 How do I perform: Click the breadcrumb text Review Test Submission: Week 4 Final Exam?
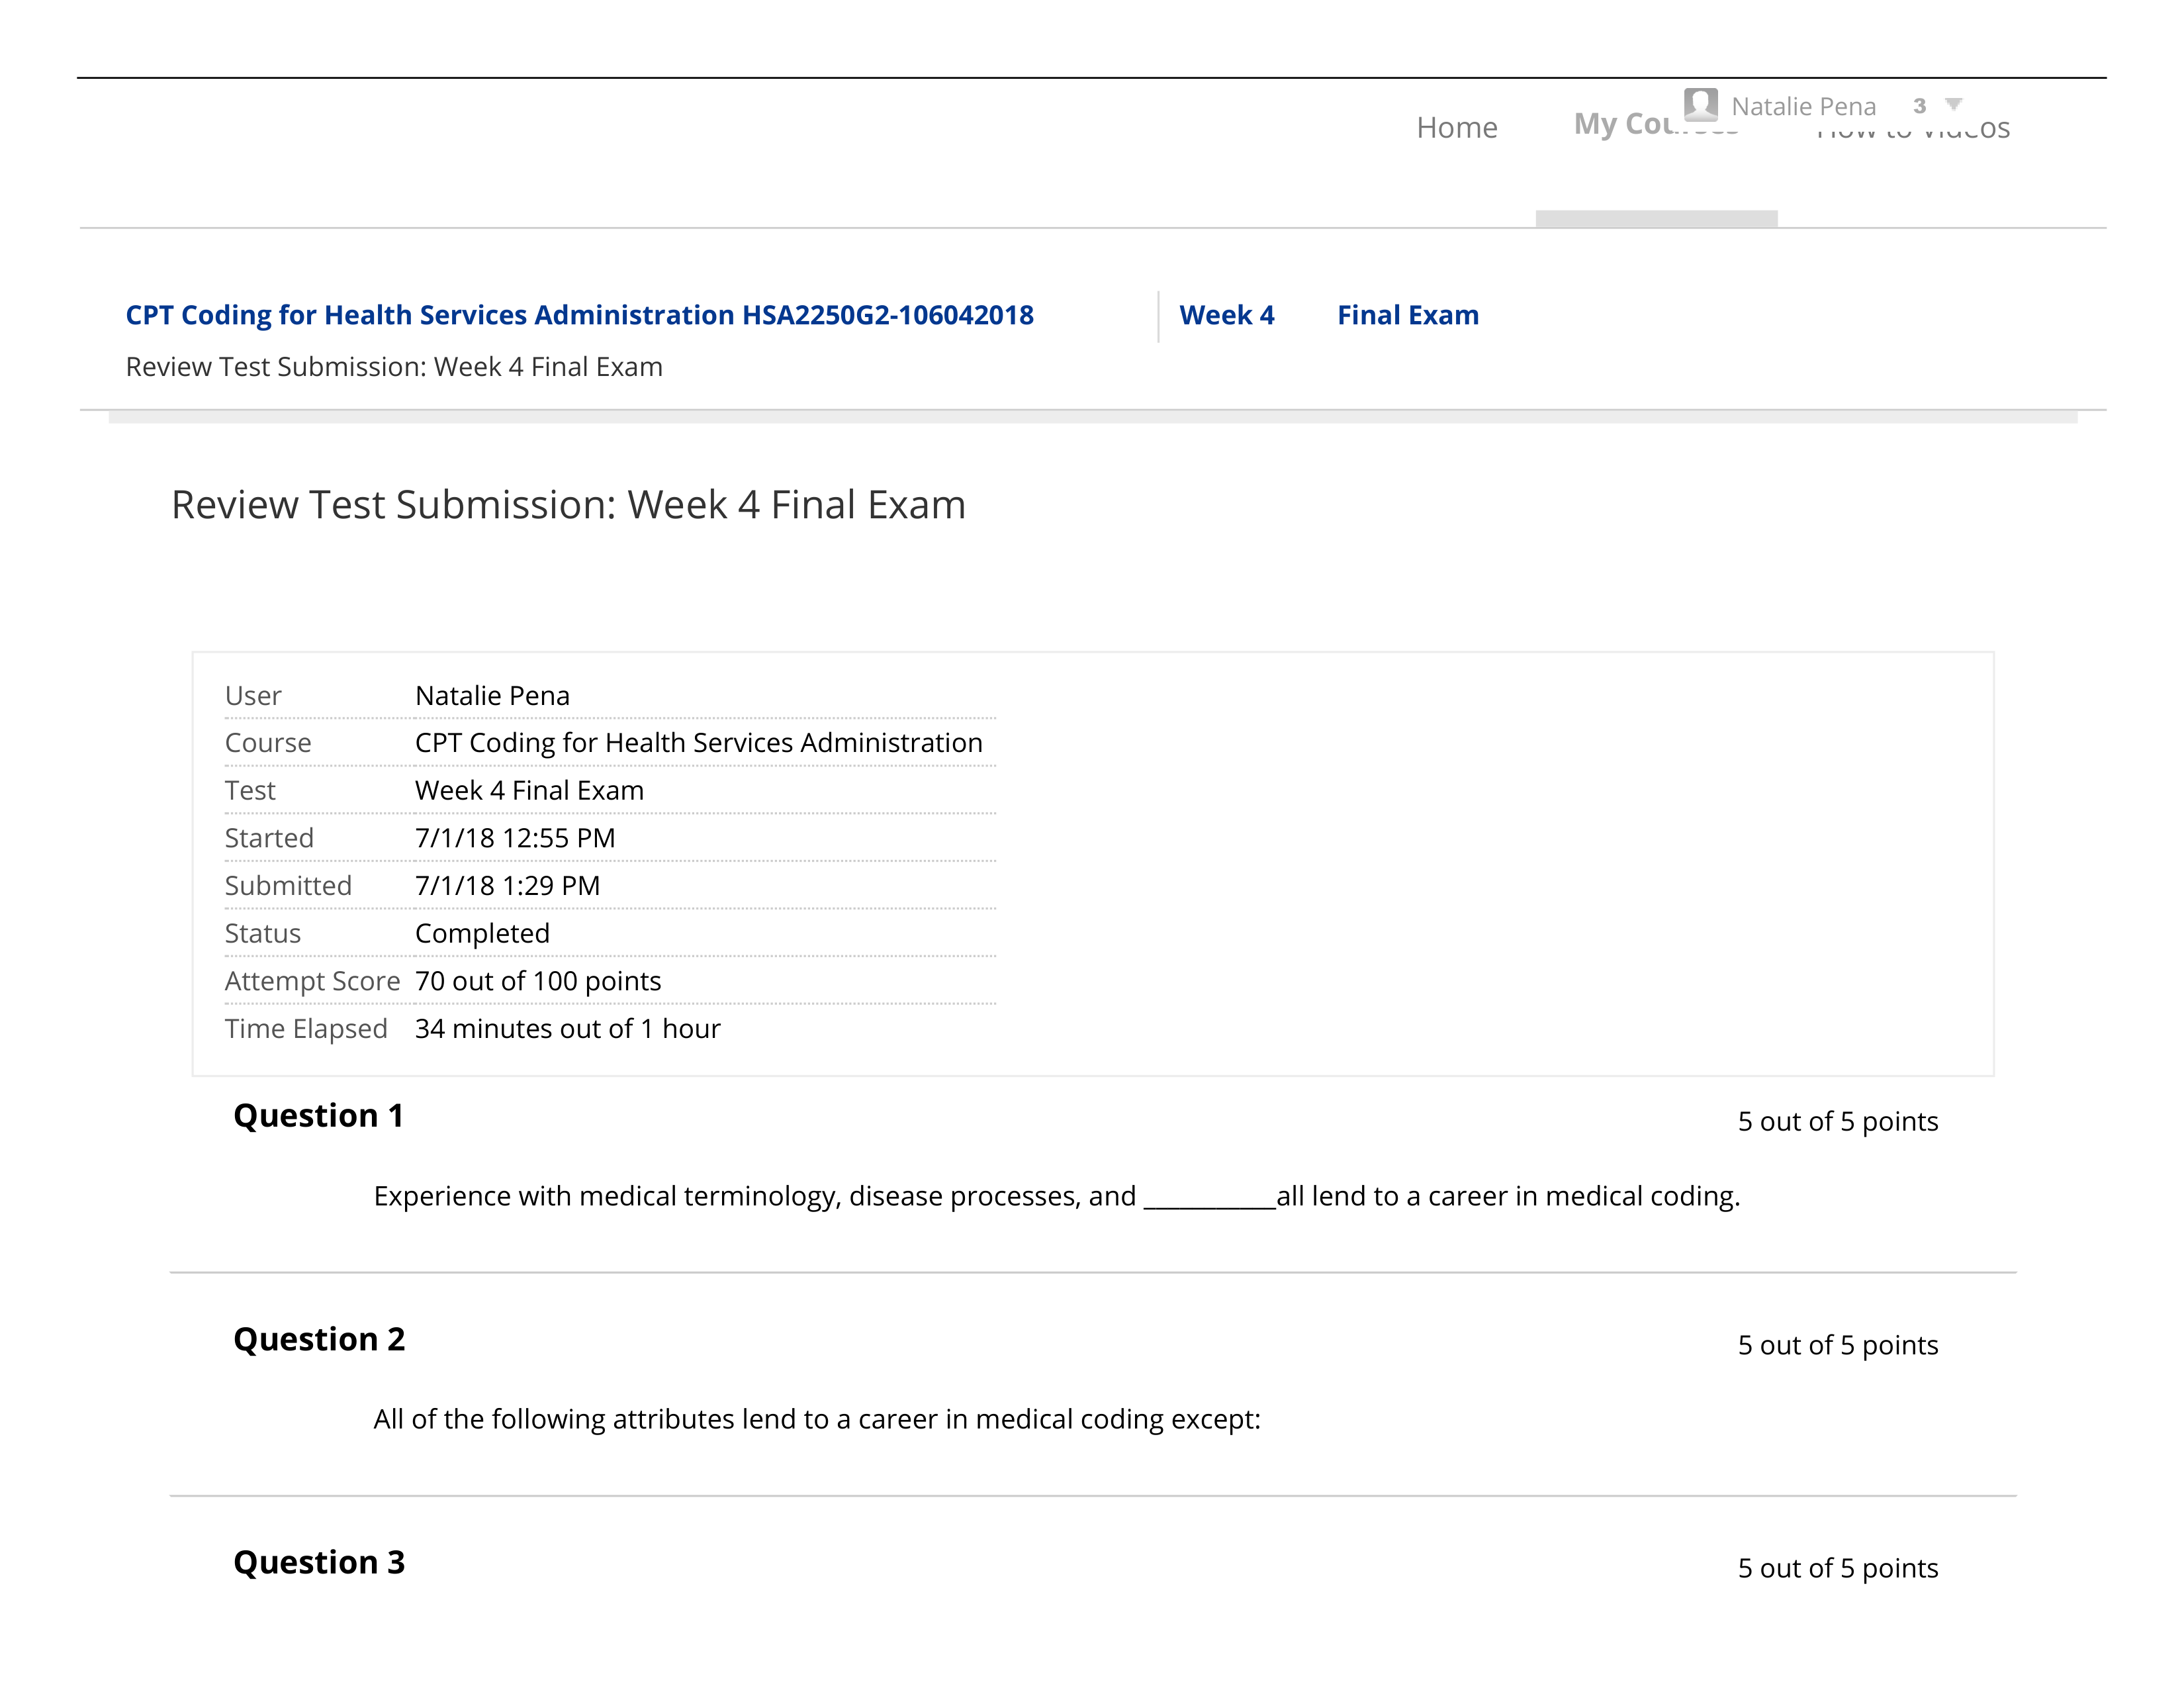point(394,367)
